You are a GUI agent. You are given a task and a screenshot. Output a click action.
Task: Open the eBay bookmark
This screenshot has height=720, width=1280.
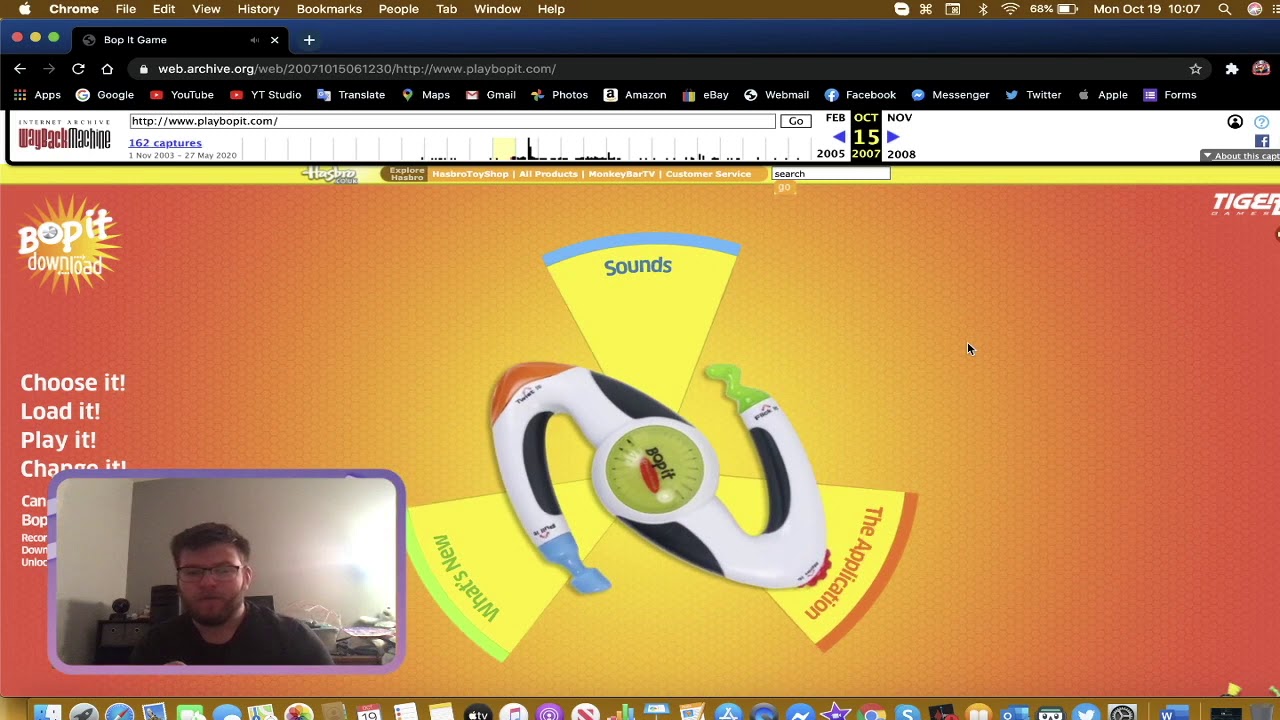pos(705,95)
